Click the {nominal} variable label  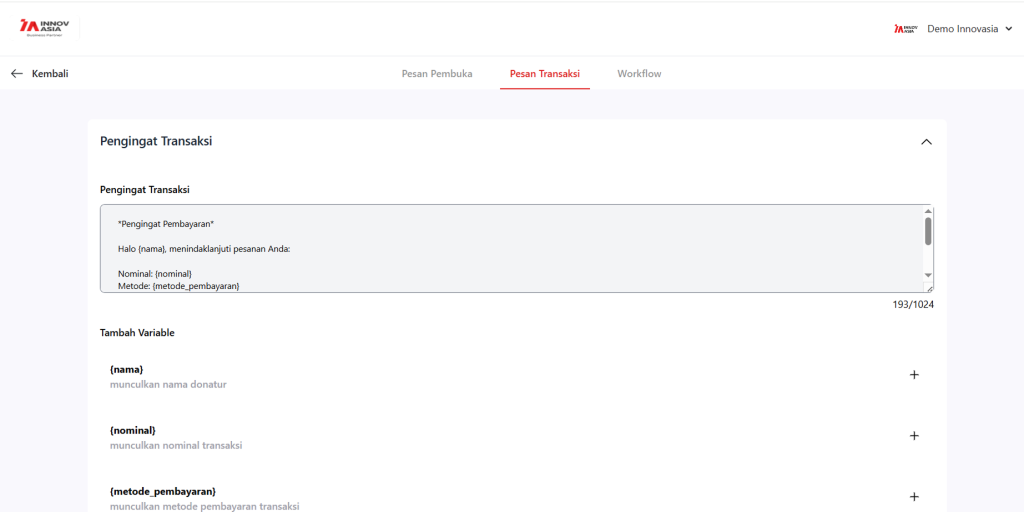point(133,430)
